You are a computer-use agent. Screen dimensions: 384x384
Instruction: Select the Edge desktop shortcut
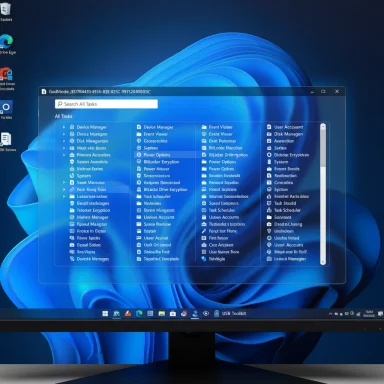point(7,44)
